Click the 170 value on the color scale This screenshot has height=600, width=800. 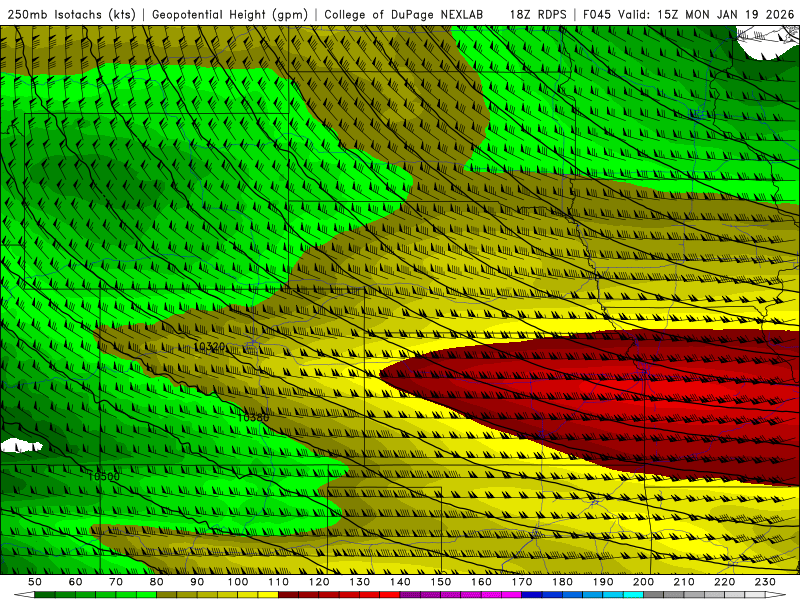(522, 582)
